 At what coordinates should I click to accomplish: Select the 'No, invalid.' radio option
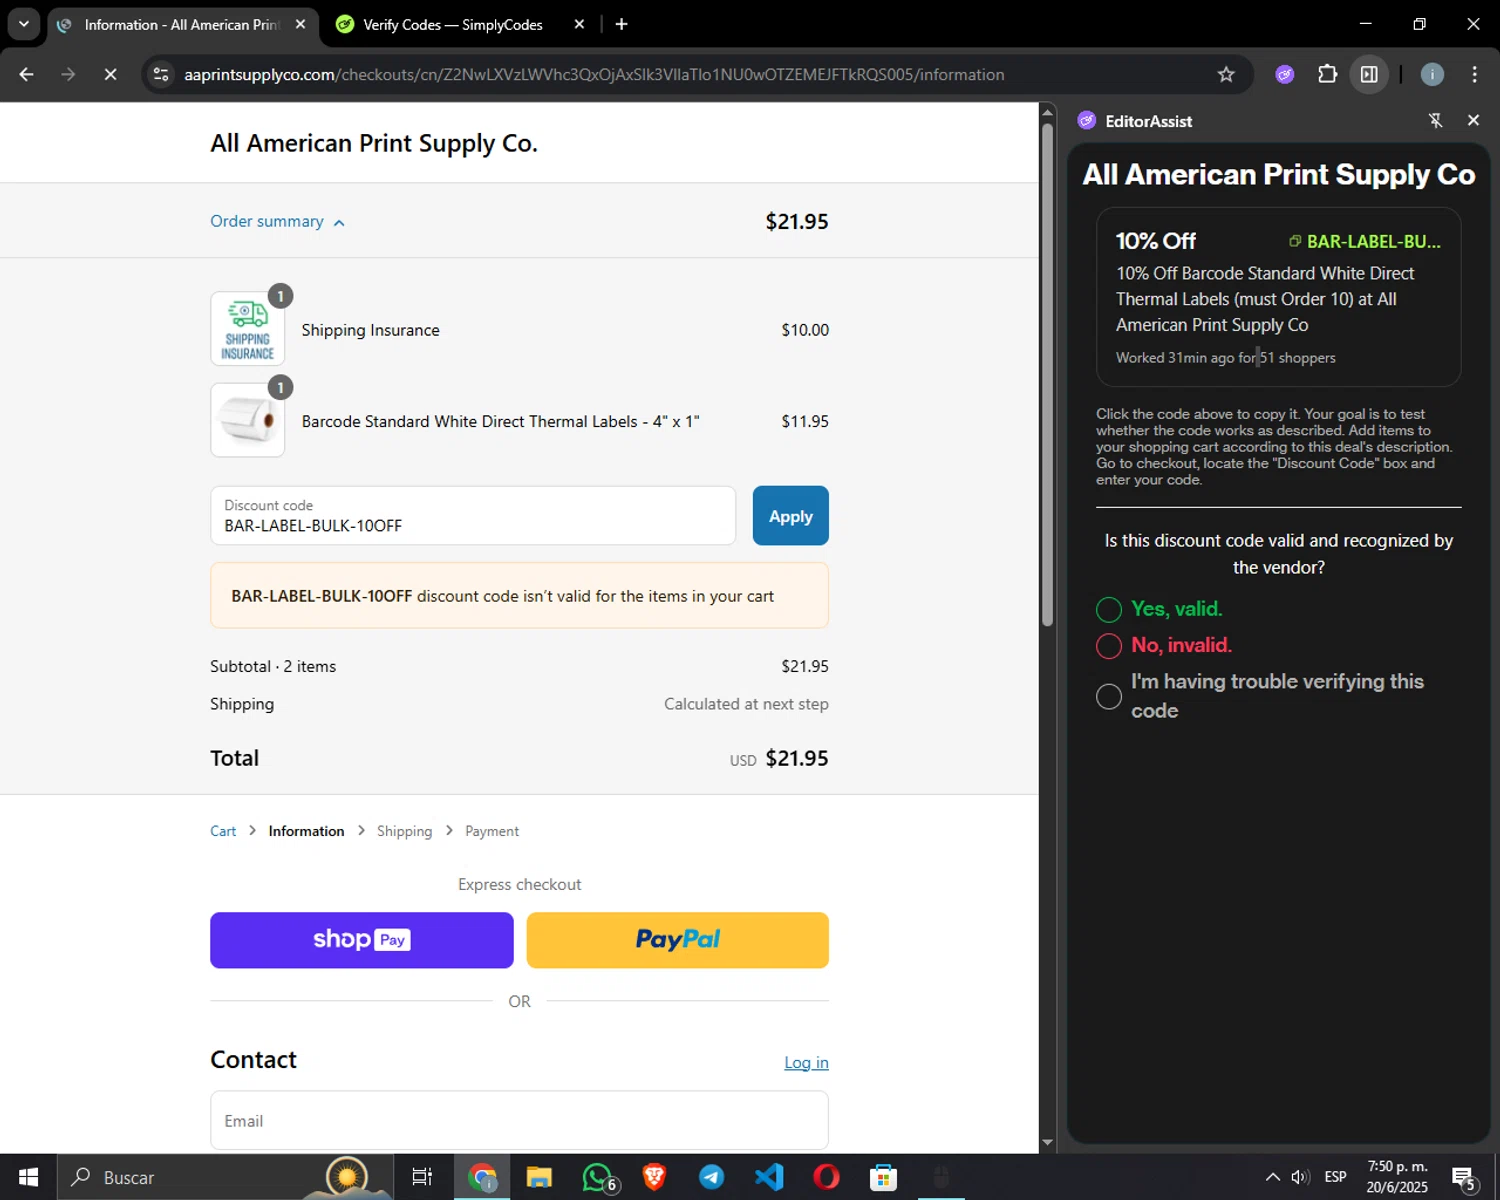tap(1109, 646)
